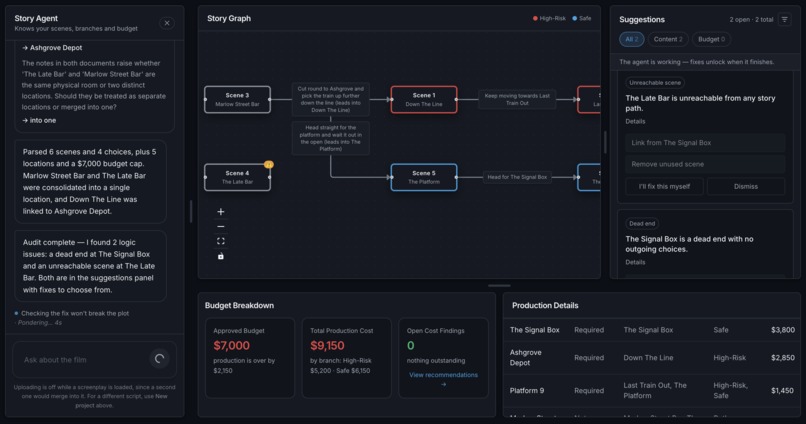Click the 'Unreachable scene' tag

pos(655,83)
